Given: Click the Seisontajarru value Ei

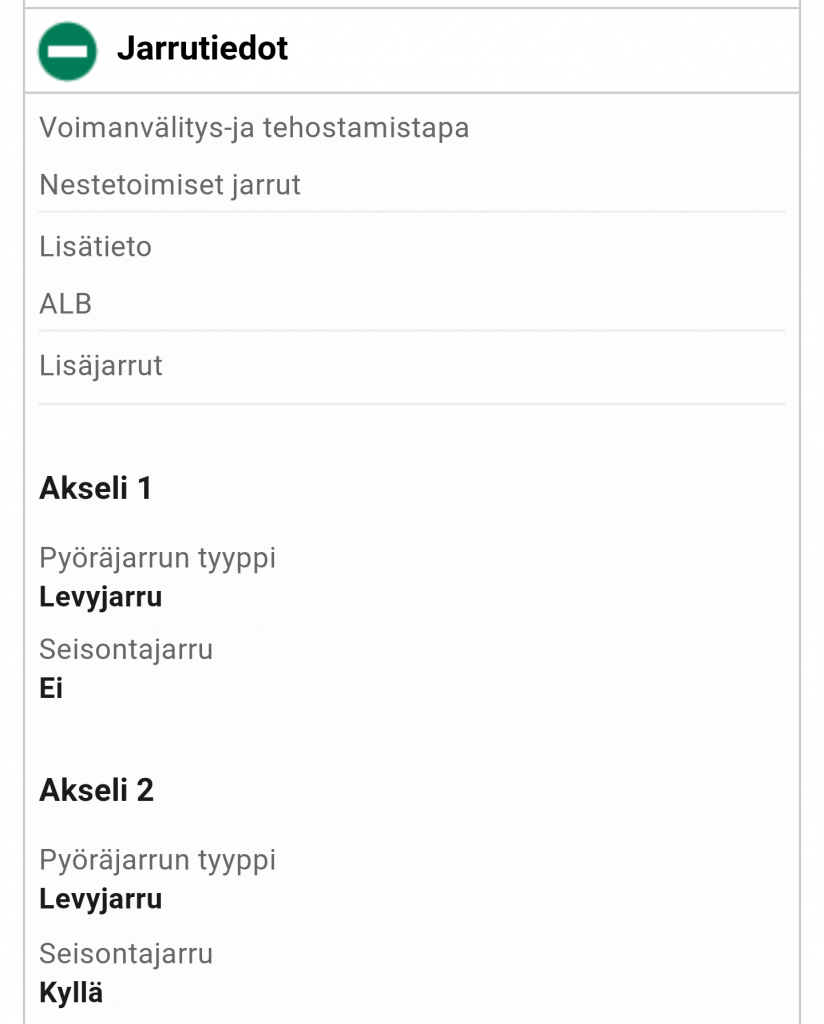Looking at the screenshot, I should (51, 688).
